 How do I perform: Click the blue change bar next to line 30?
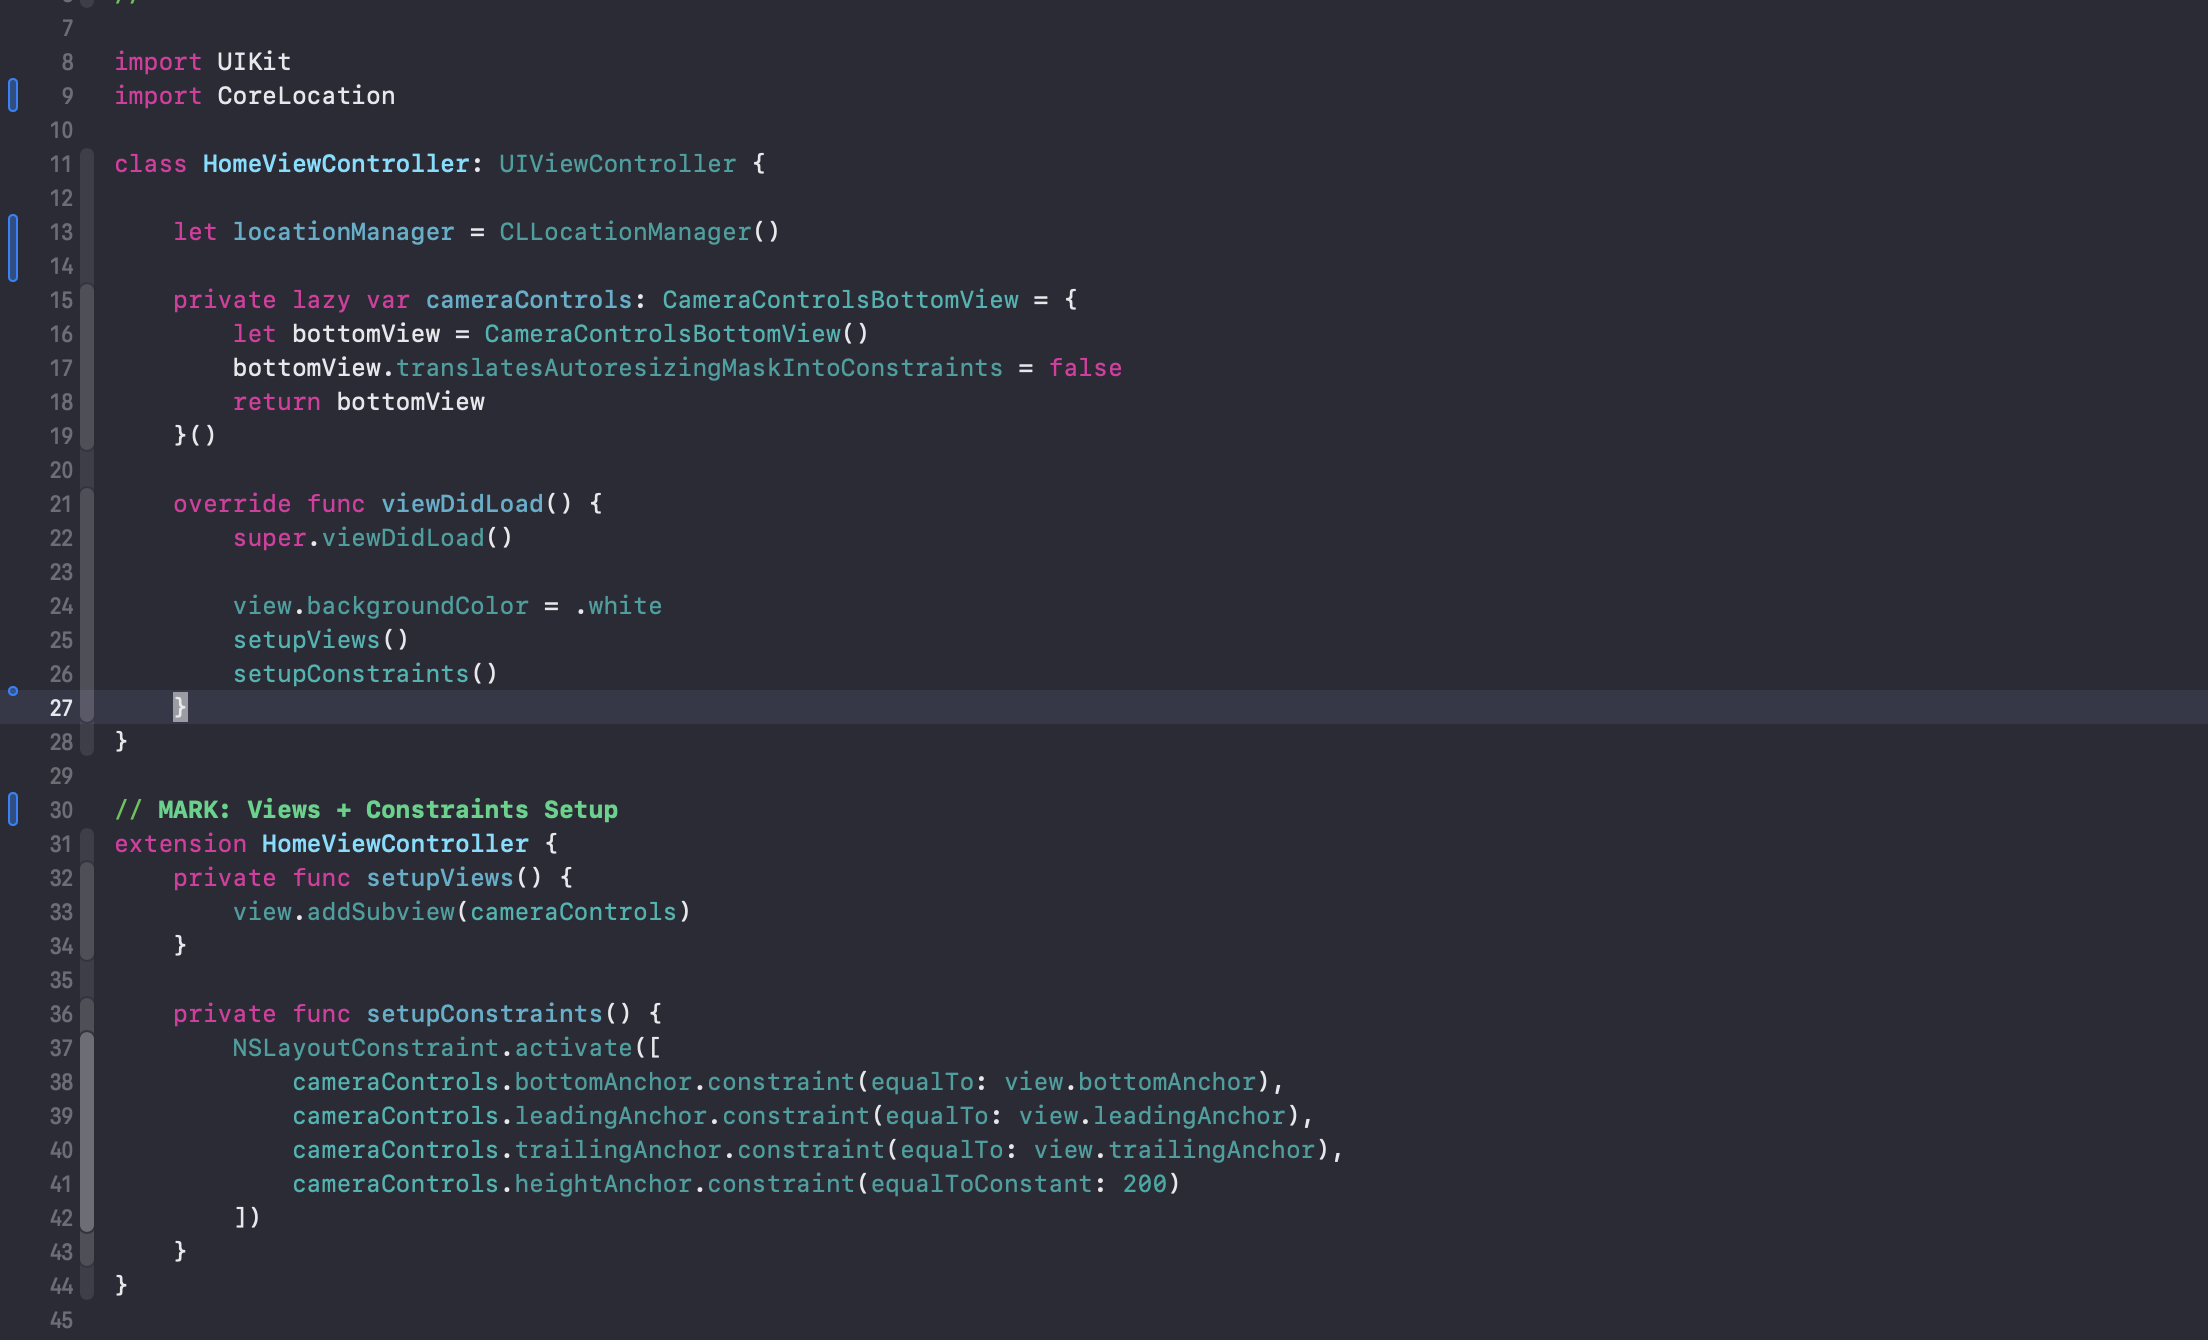coord(13,808)
